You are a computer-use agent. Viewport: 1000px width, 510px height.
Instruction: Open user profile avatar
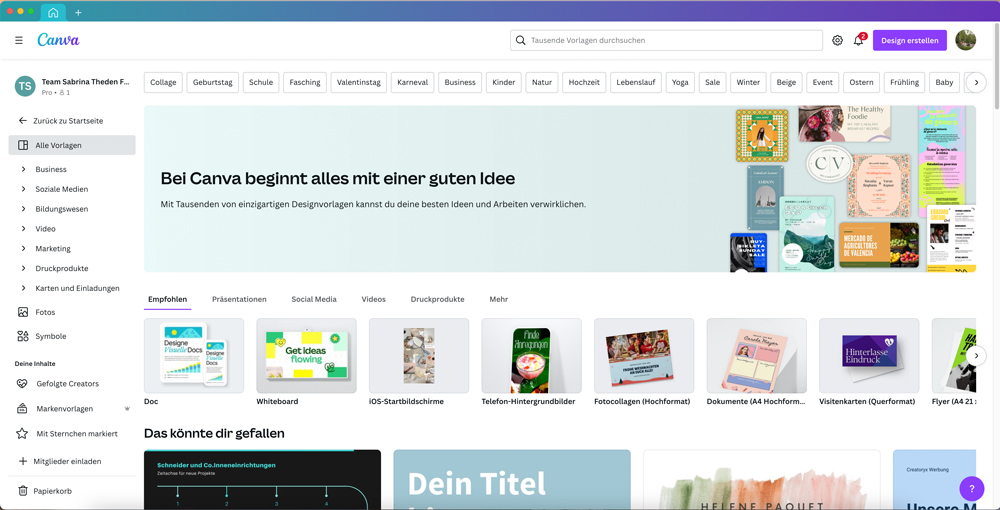pyautogui.click(x=965, y=40)
